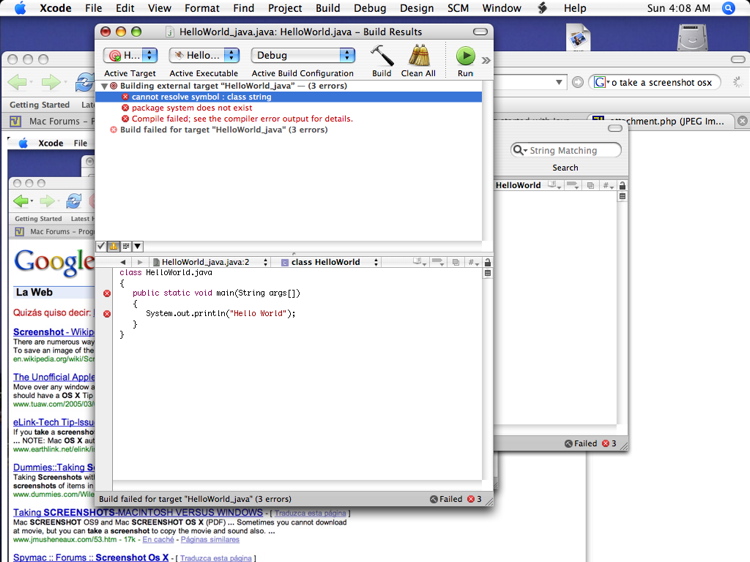Open the build results options triangle menu

pyautogui.click(x=137, y=246)
